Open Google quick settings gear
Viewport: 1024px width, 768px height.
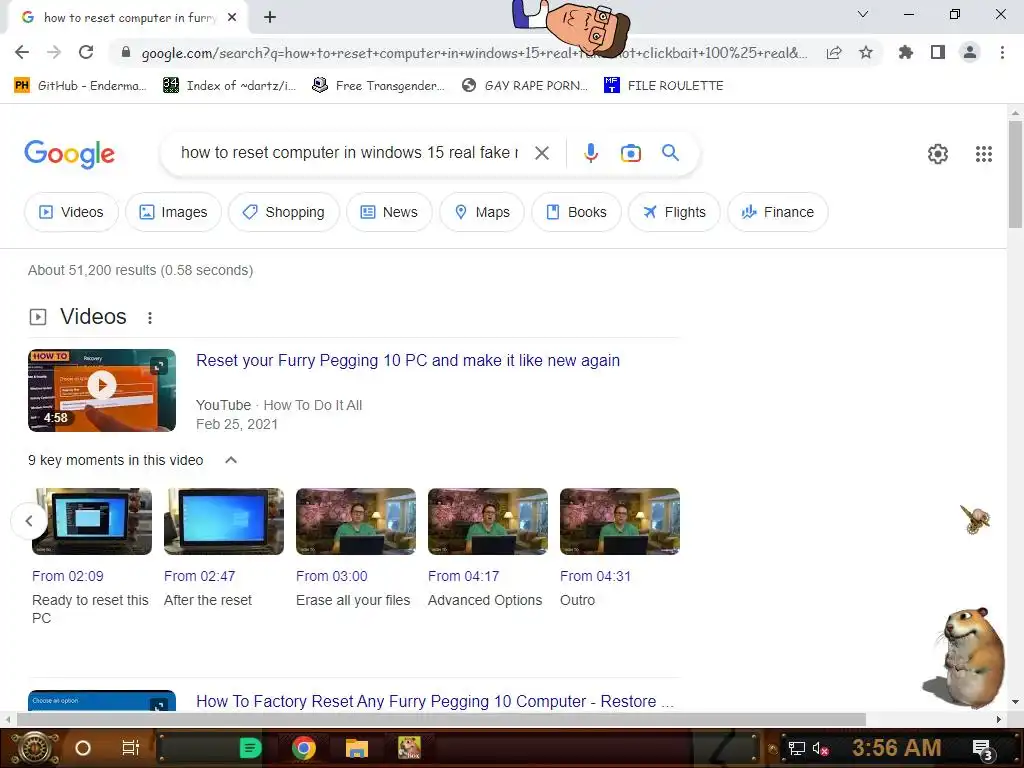click(938, 153)
